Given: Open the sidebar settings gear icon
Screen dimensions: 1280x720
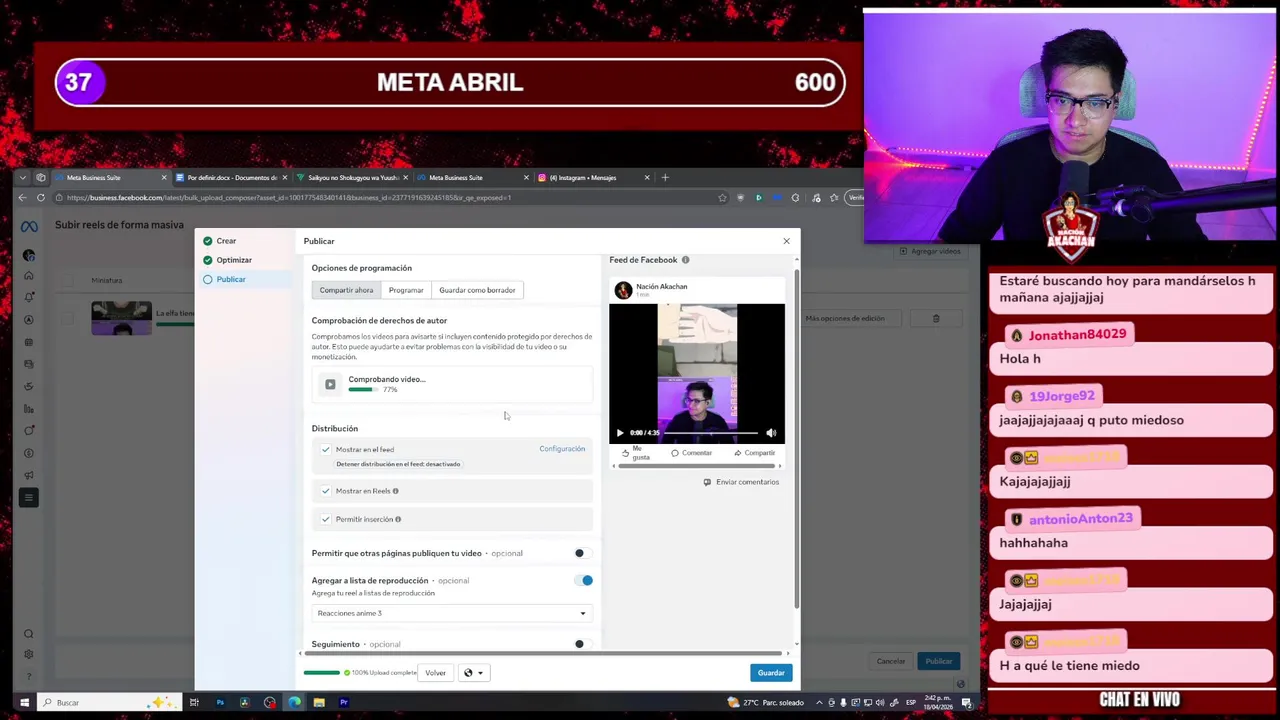Looking at the screenshot, I should click(x=29, y=654).
